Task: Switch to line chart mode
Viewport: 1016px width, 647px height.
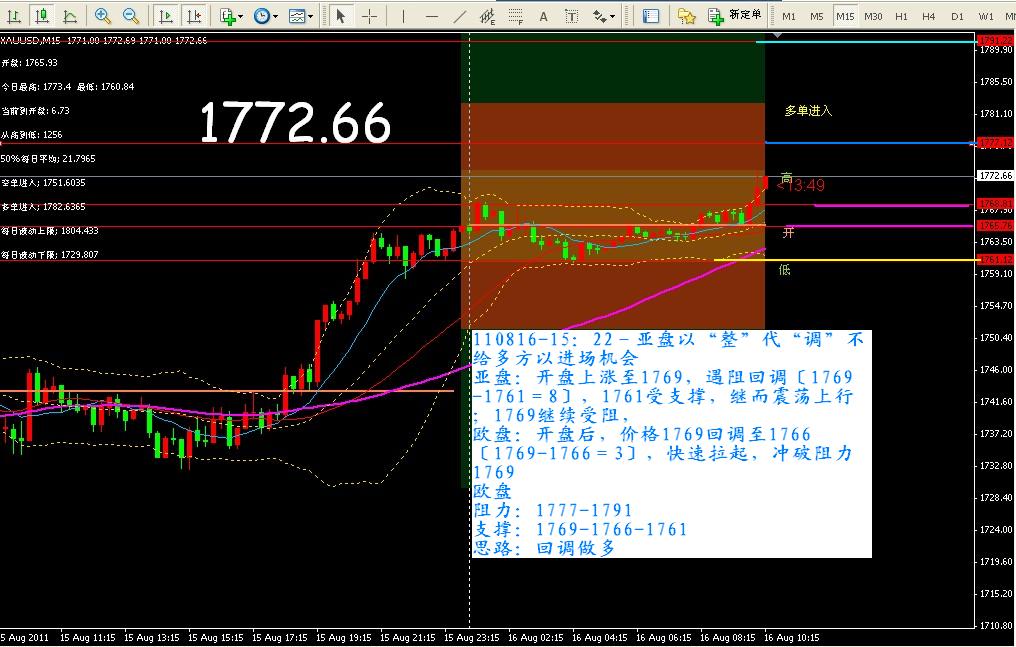Action: pyautogui.click(x=69, y=16)
